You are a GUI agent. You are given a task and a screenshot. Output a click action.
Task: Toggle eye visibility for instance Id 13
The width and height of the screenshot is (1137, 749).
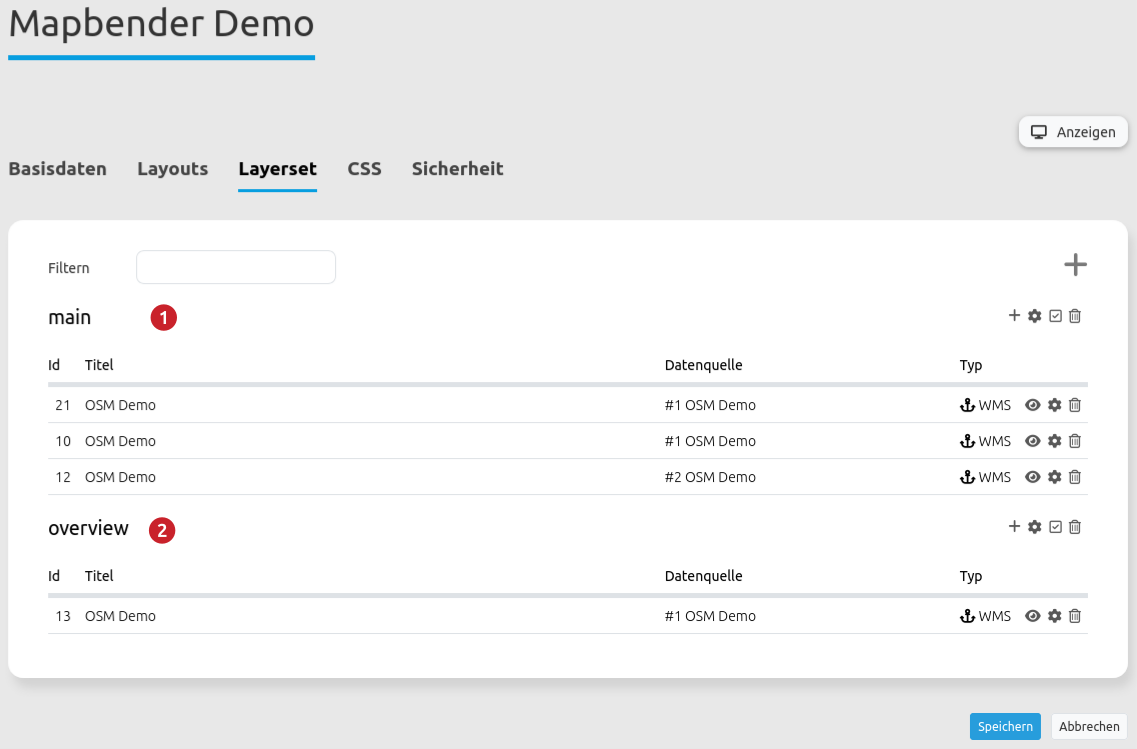pos(1033,616)
